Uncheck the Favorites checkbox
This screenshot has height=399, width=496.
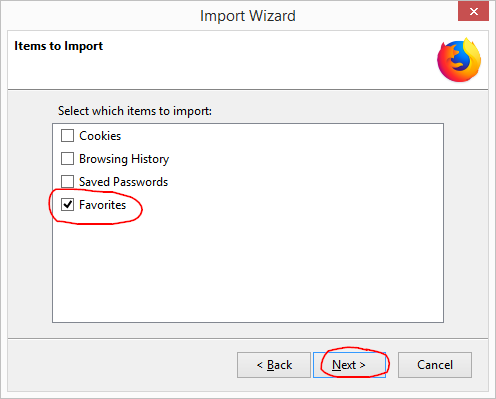click(x=67, y=205)
